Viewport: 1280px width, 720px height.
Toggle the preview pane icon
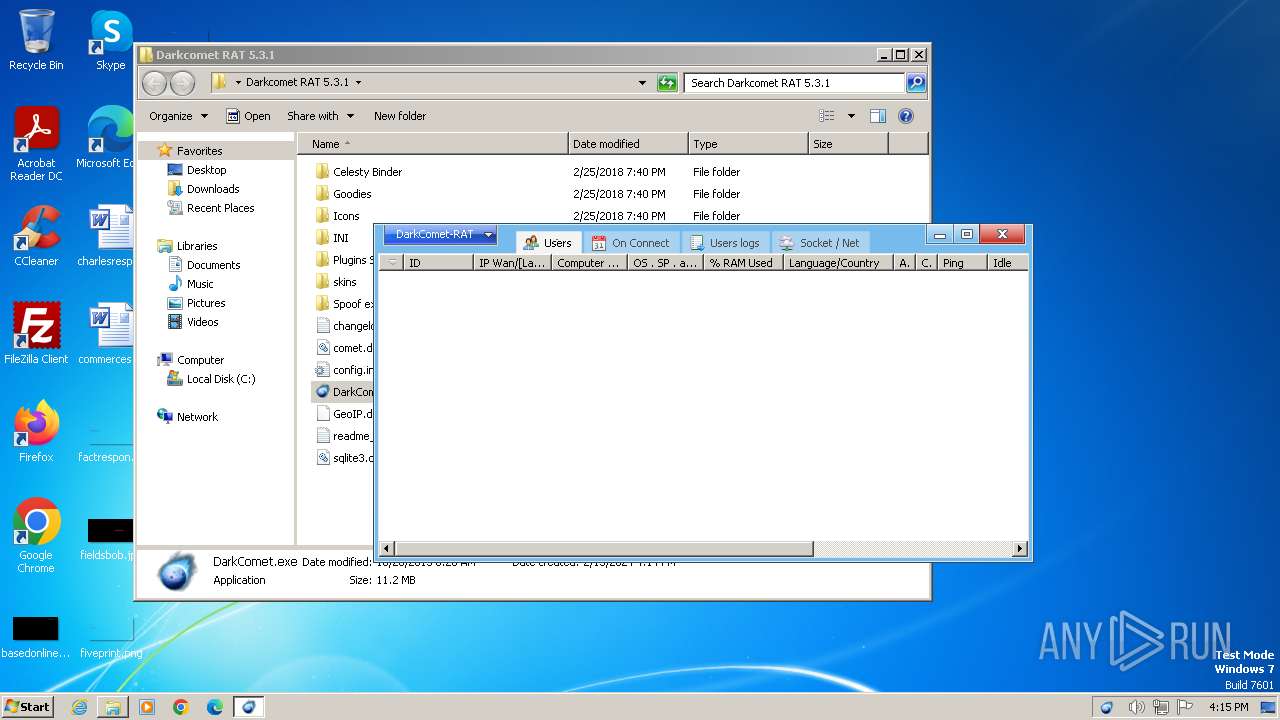(x=878, y=116)
